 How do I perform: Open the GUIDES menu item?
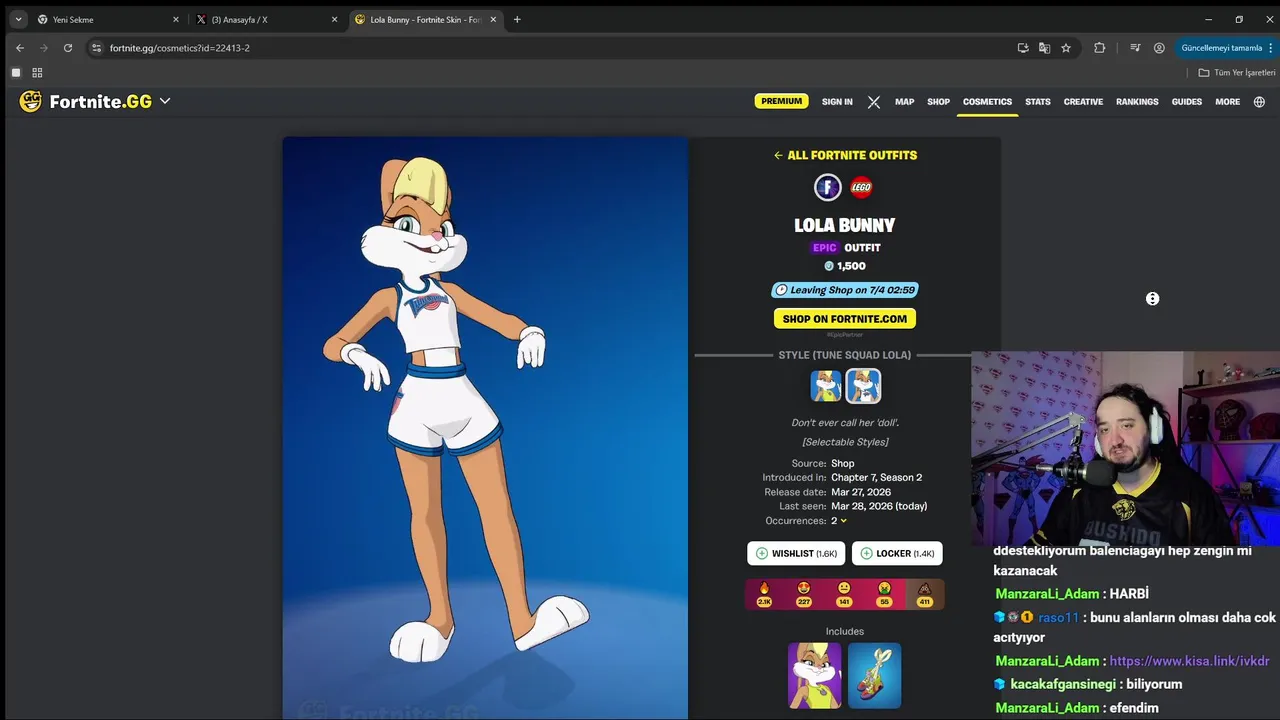click(x=1187, y=102)
